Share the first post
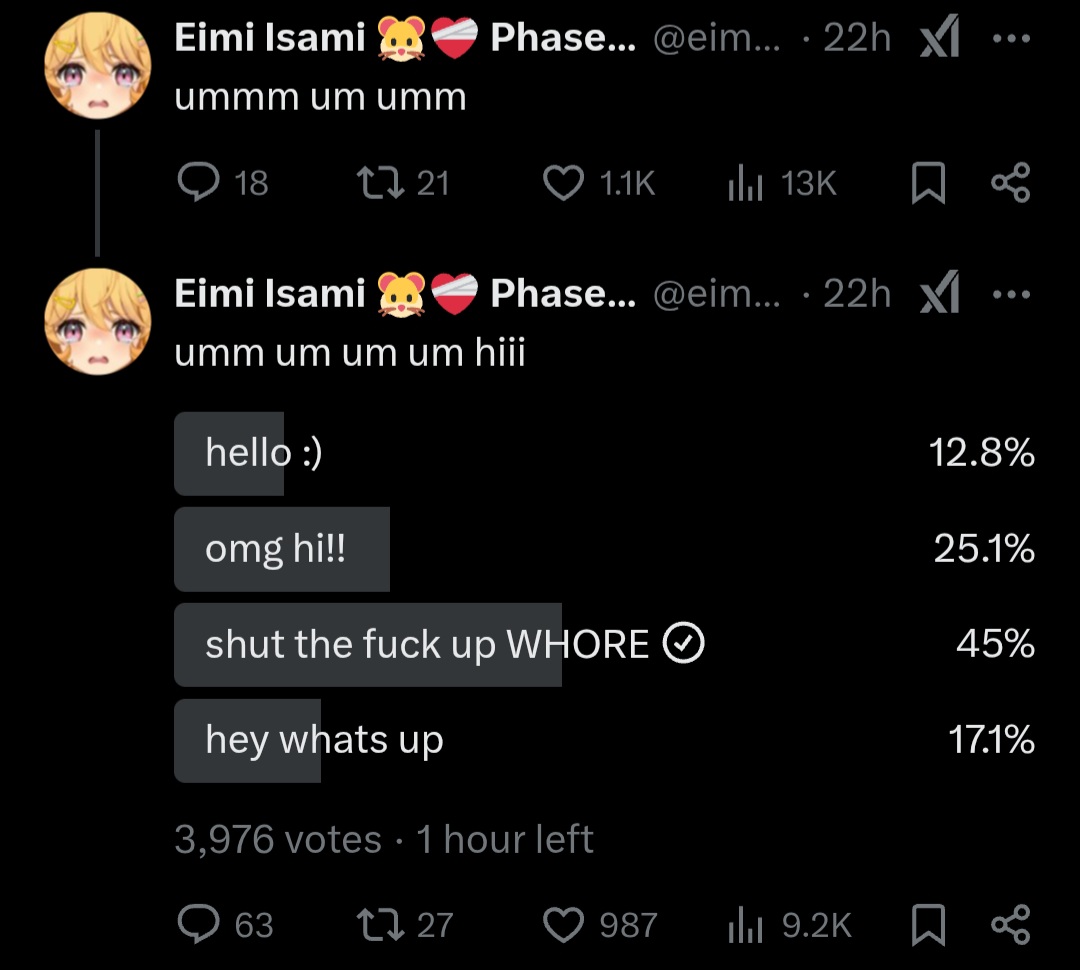This screenshot has height=970, width=1080. 1010,183
